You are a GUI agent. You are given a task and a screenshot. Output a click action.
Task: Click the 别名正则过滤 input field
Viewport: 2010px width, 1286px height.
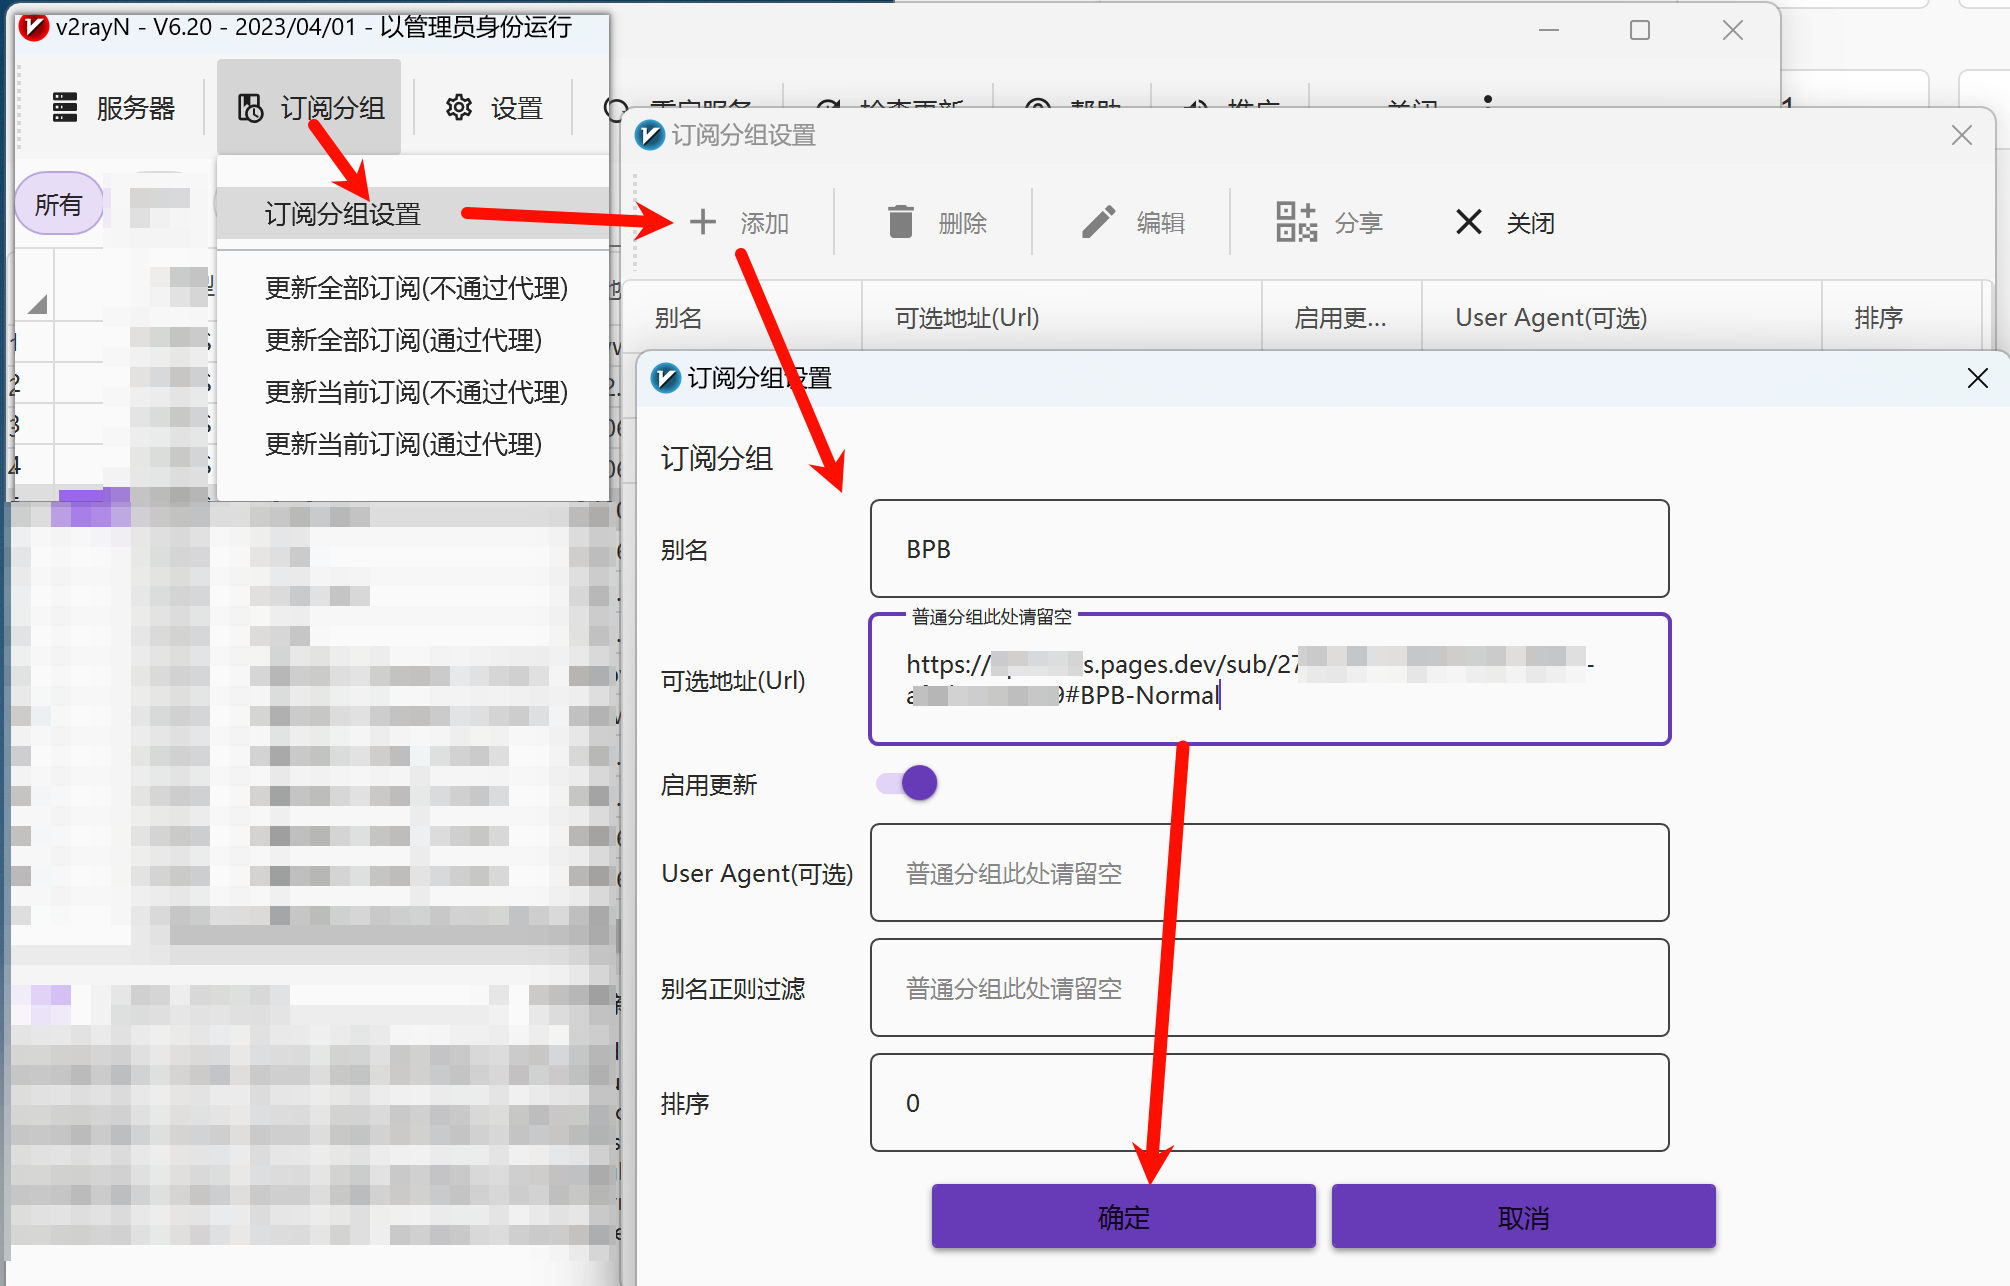[1269, 988]
